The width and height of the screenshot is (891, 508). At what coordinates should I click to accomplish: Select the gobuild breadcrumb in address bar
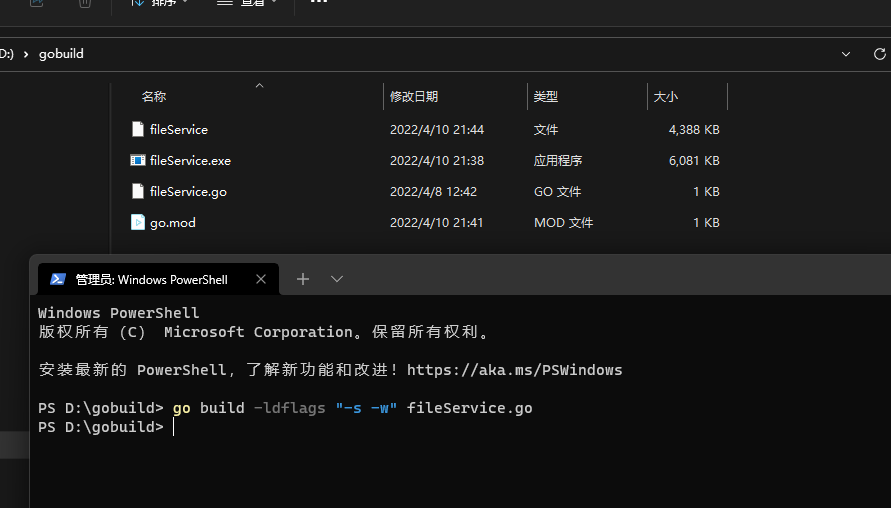click(x=61, y=54)
